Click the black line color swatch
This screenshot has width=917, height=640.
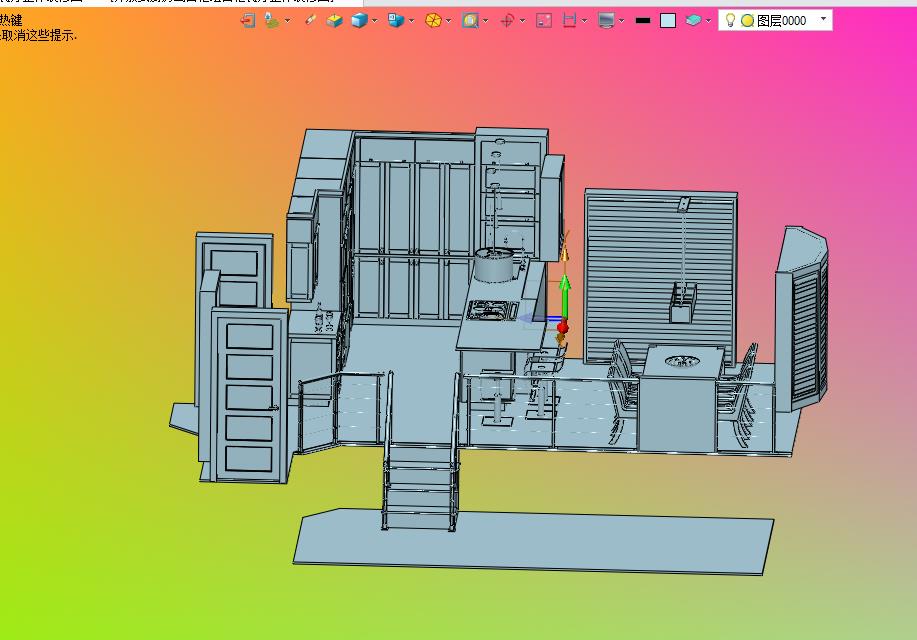tap(643, 20)
